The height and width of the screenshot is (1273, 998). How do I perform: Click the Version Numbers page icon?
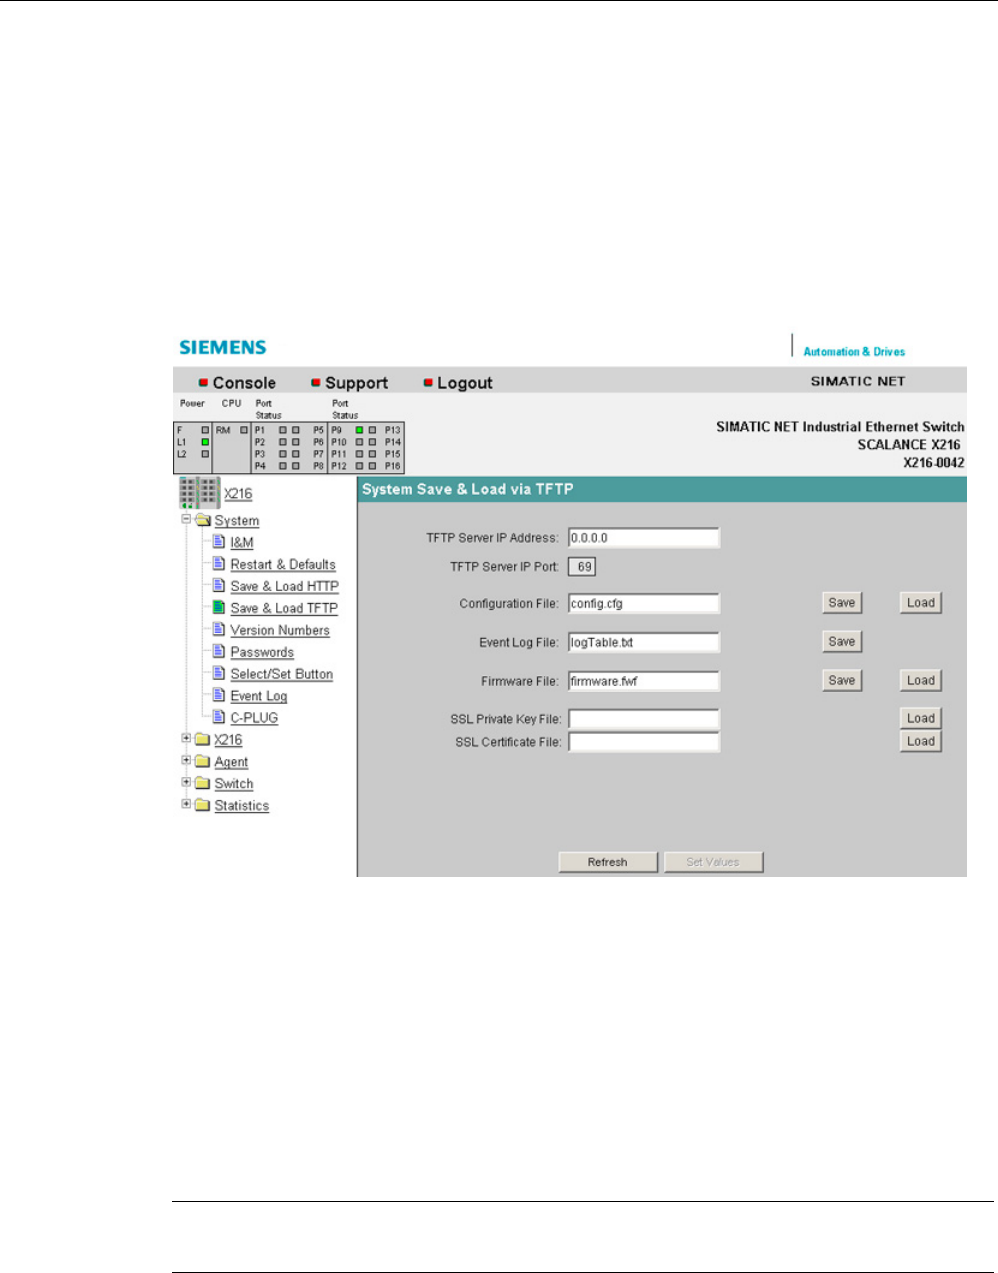(x=219, y=629)
